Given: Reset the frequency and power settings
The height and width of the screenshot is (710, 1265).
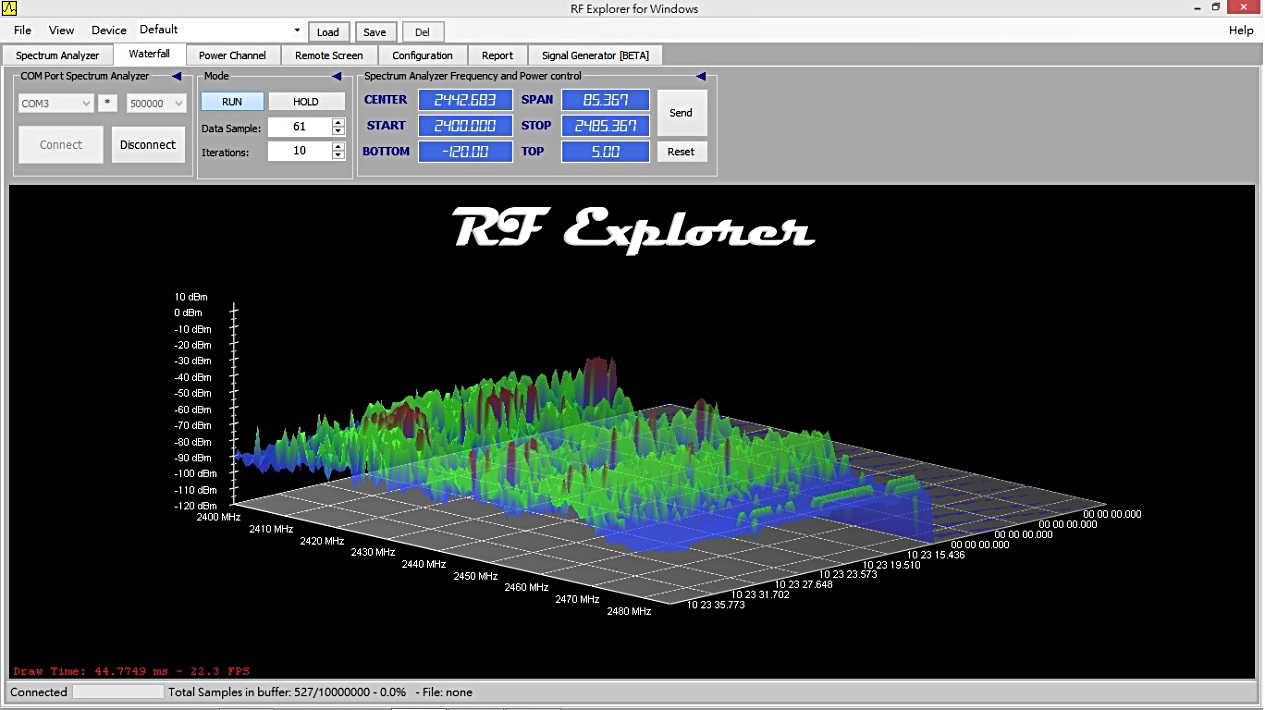Looking at the screenshot, I should [x=681, y=152].
